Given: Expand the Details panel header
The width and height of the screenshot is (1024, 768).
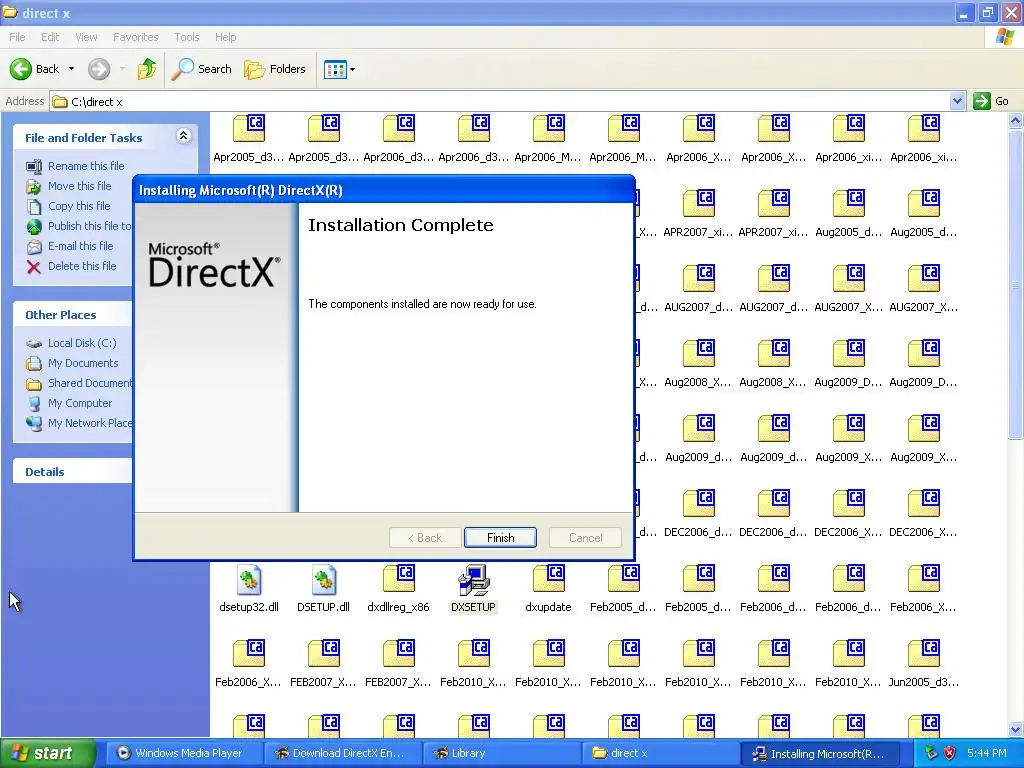Looking at the screenshot, I should point(73,472).
